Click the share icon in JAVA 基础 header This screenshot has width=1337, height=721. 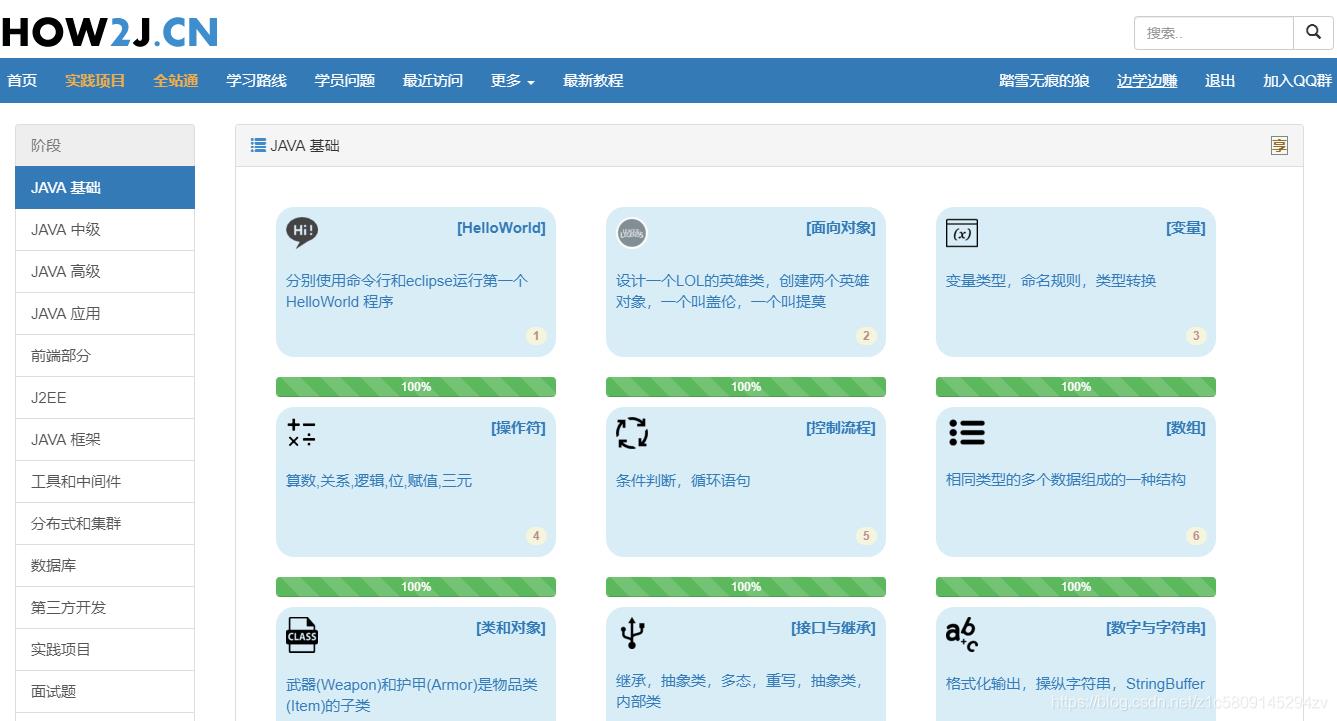pos(1279,146)
